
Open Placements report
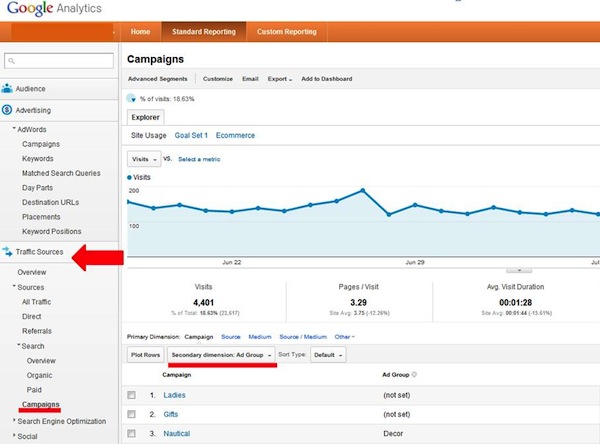[41, 217]
